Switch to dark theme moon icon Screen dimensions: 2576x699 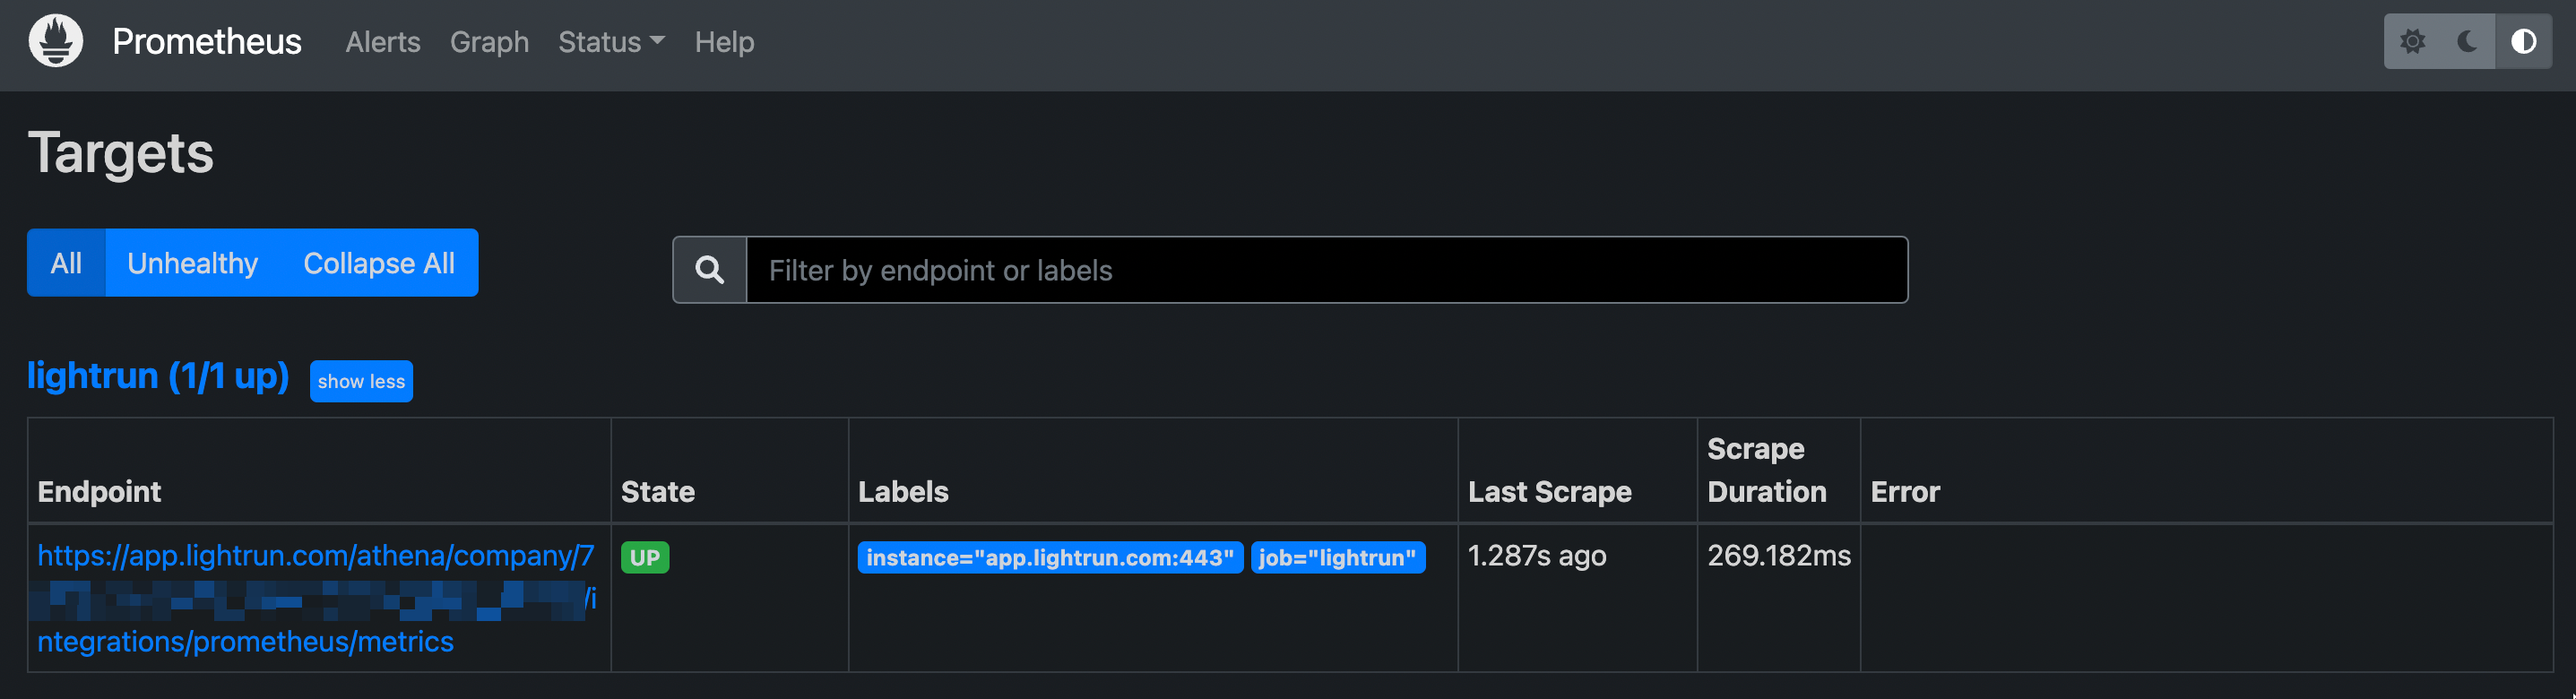point(2467,42)
